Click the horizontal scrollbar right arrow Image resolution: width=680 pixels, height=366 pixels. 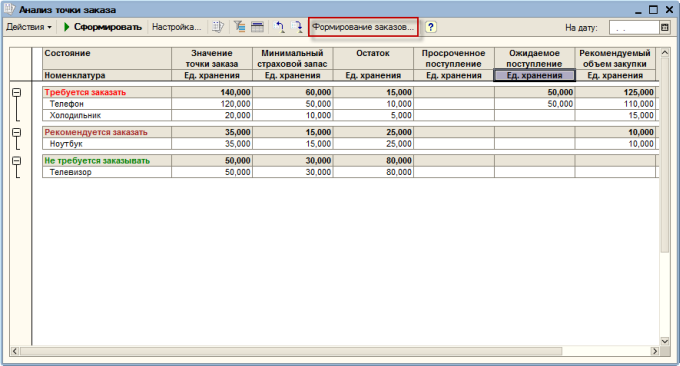(x=655, y=351)
